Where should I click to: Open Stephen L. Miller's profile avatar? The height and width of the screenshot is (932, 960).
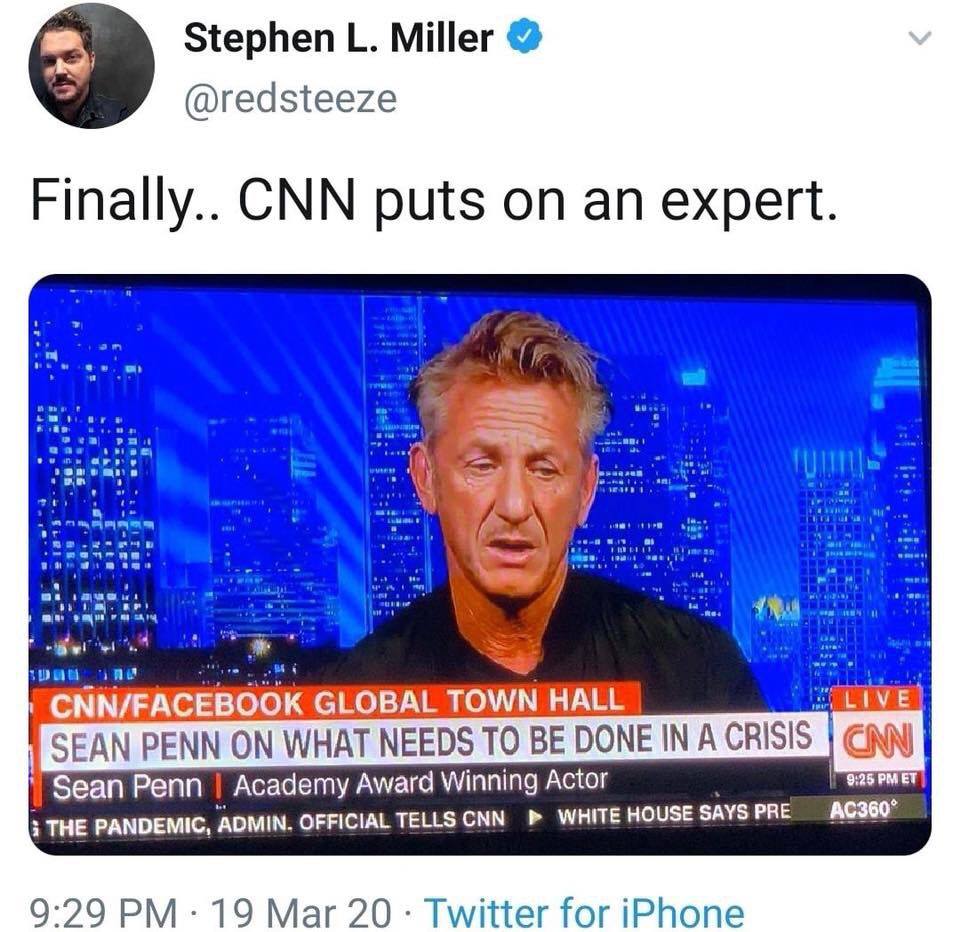pos(91,66)
